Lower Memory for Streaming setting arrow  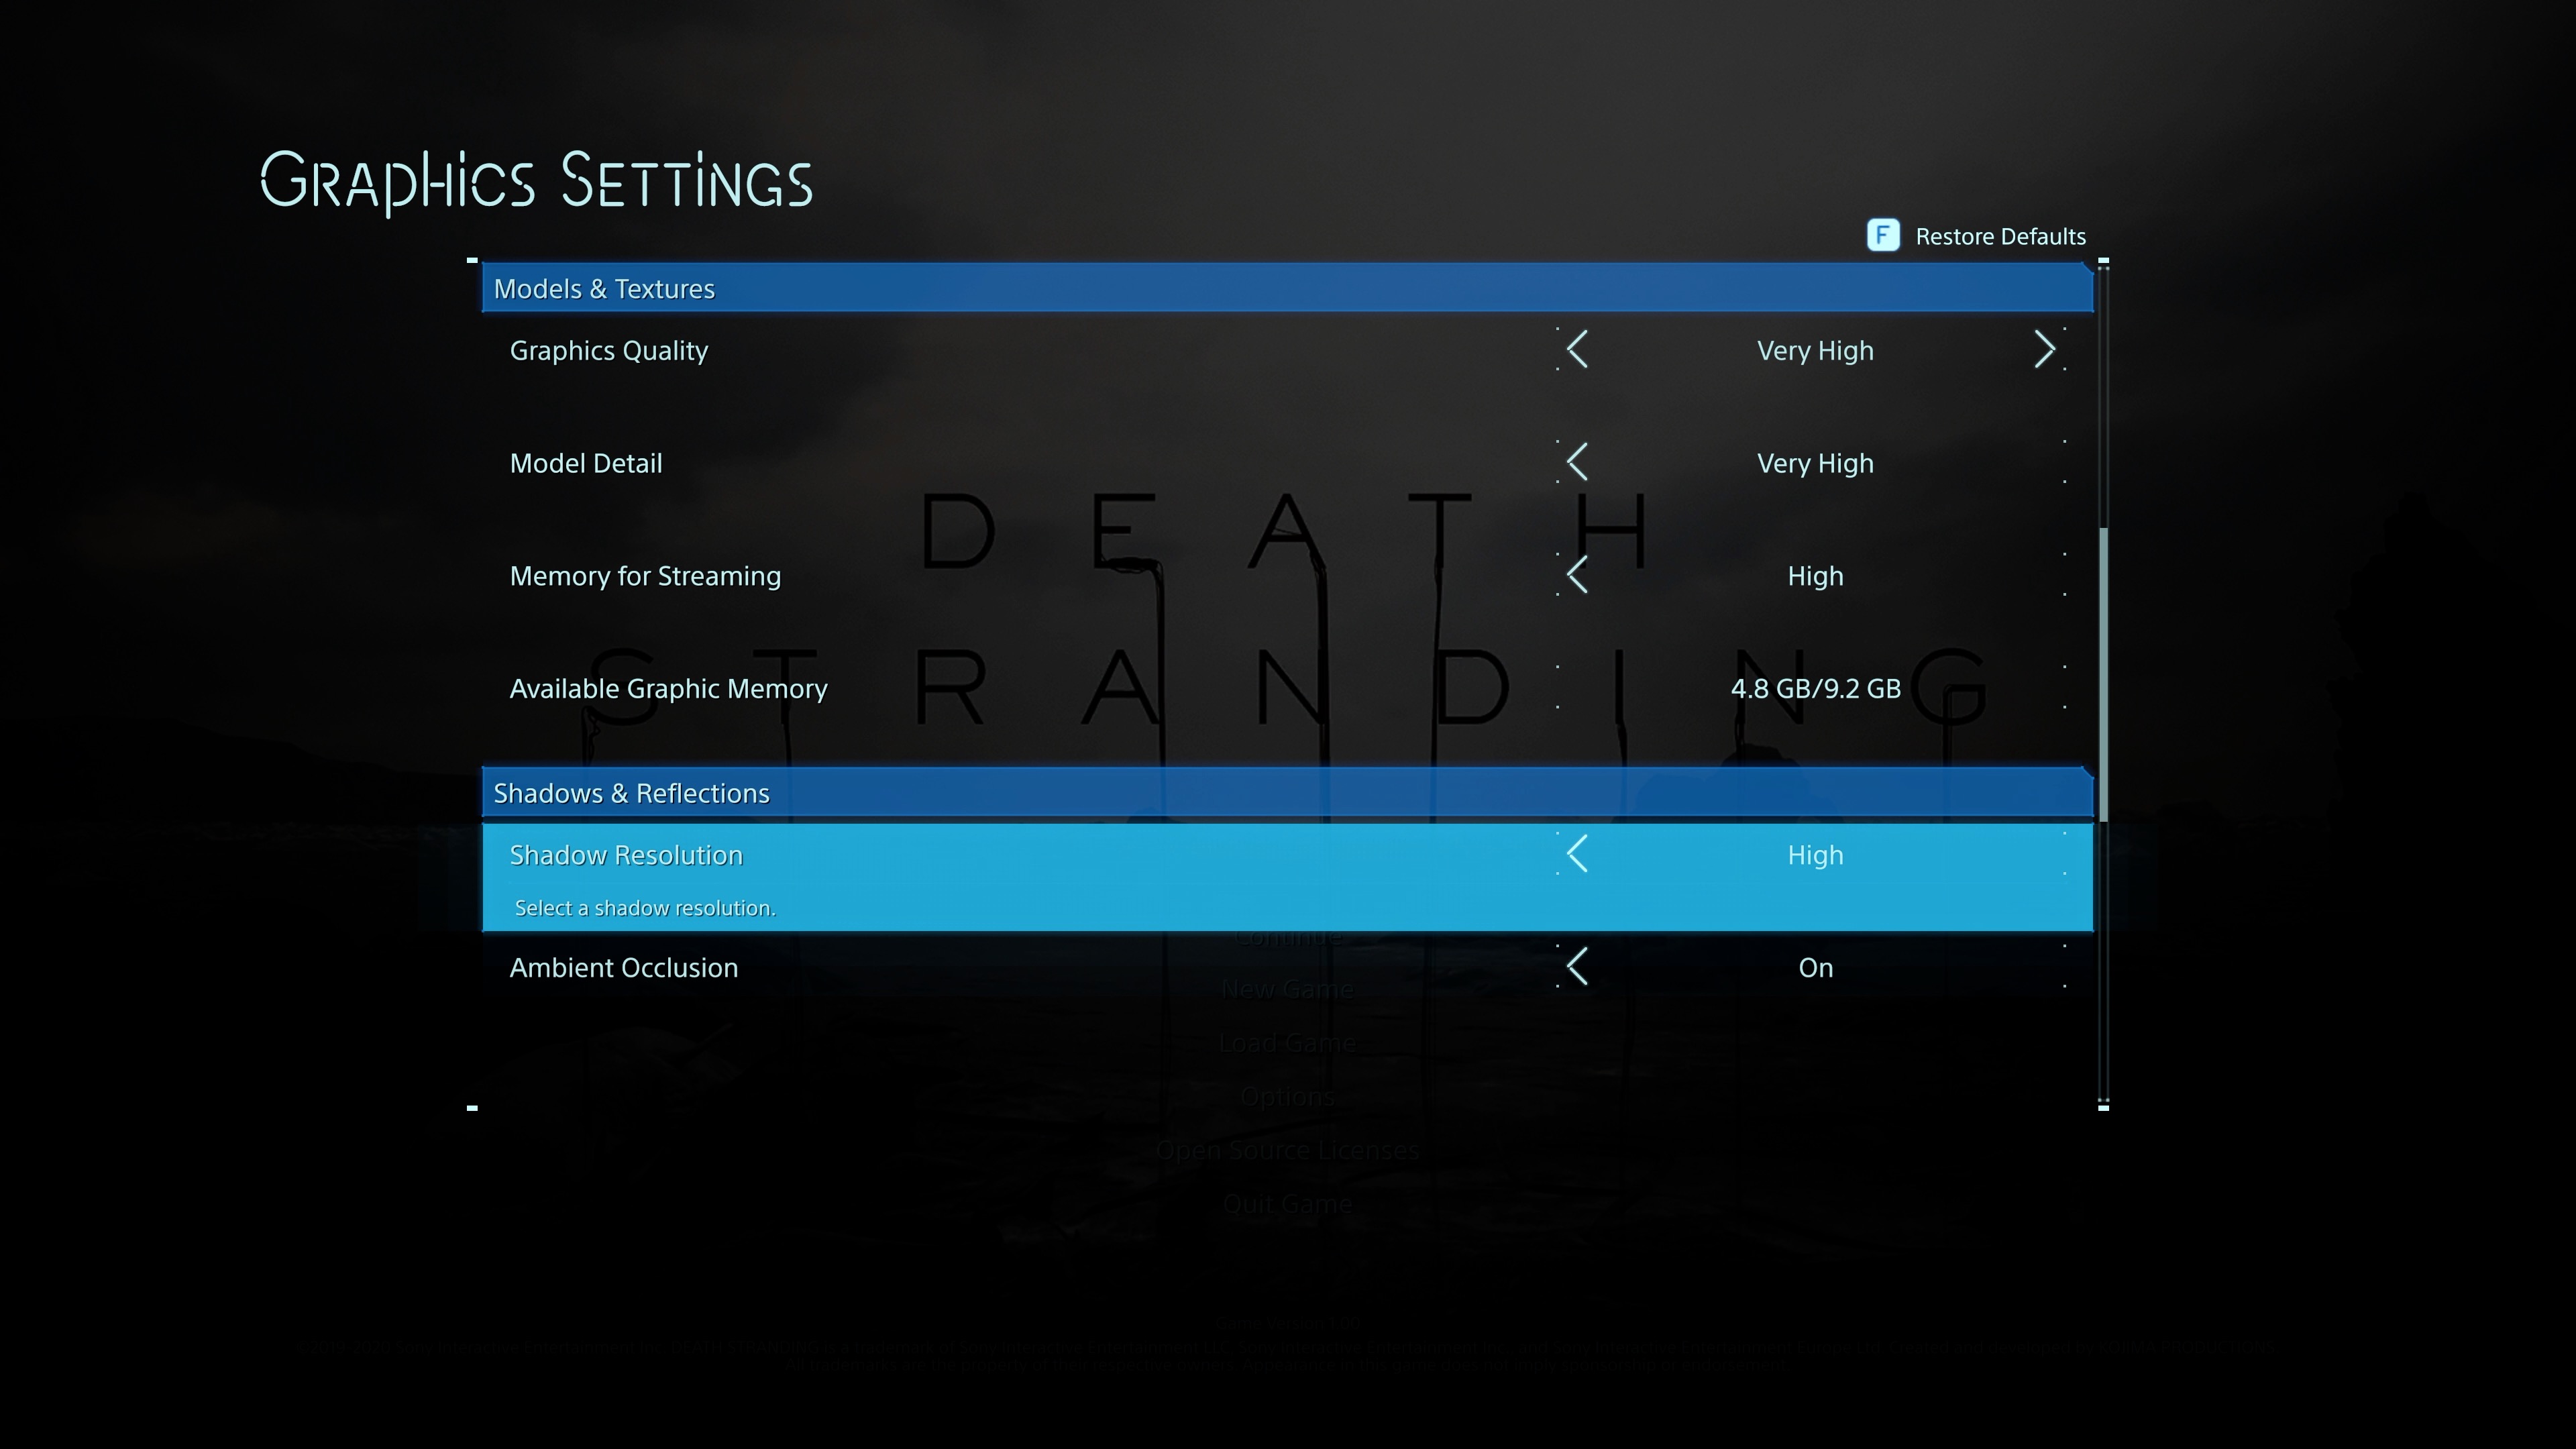pyautogui.click(x=1577, y=575)
